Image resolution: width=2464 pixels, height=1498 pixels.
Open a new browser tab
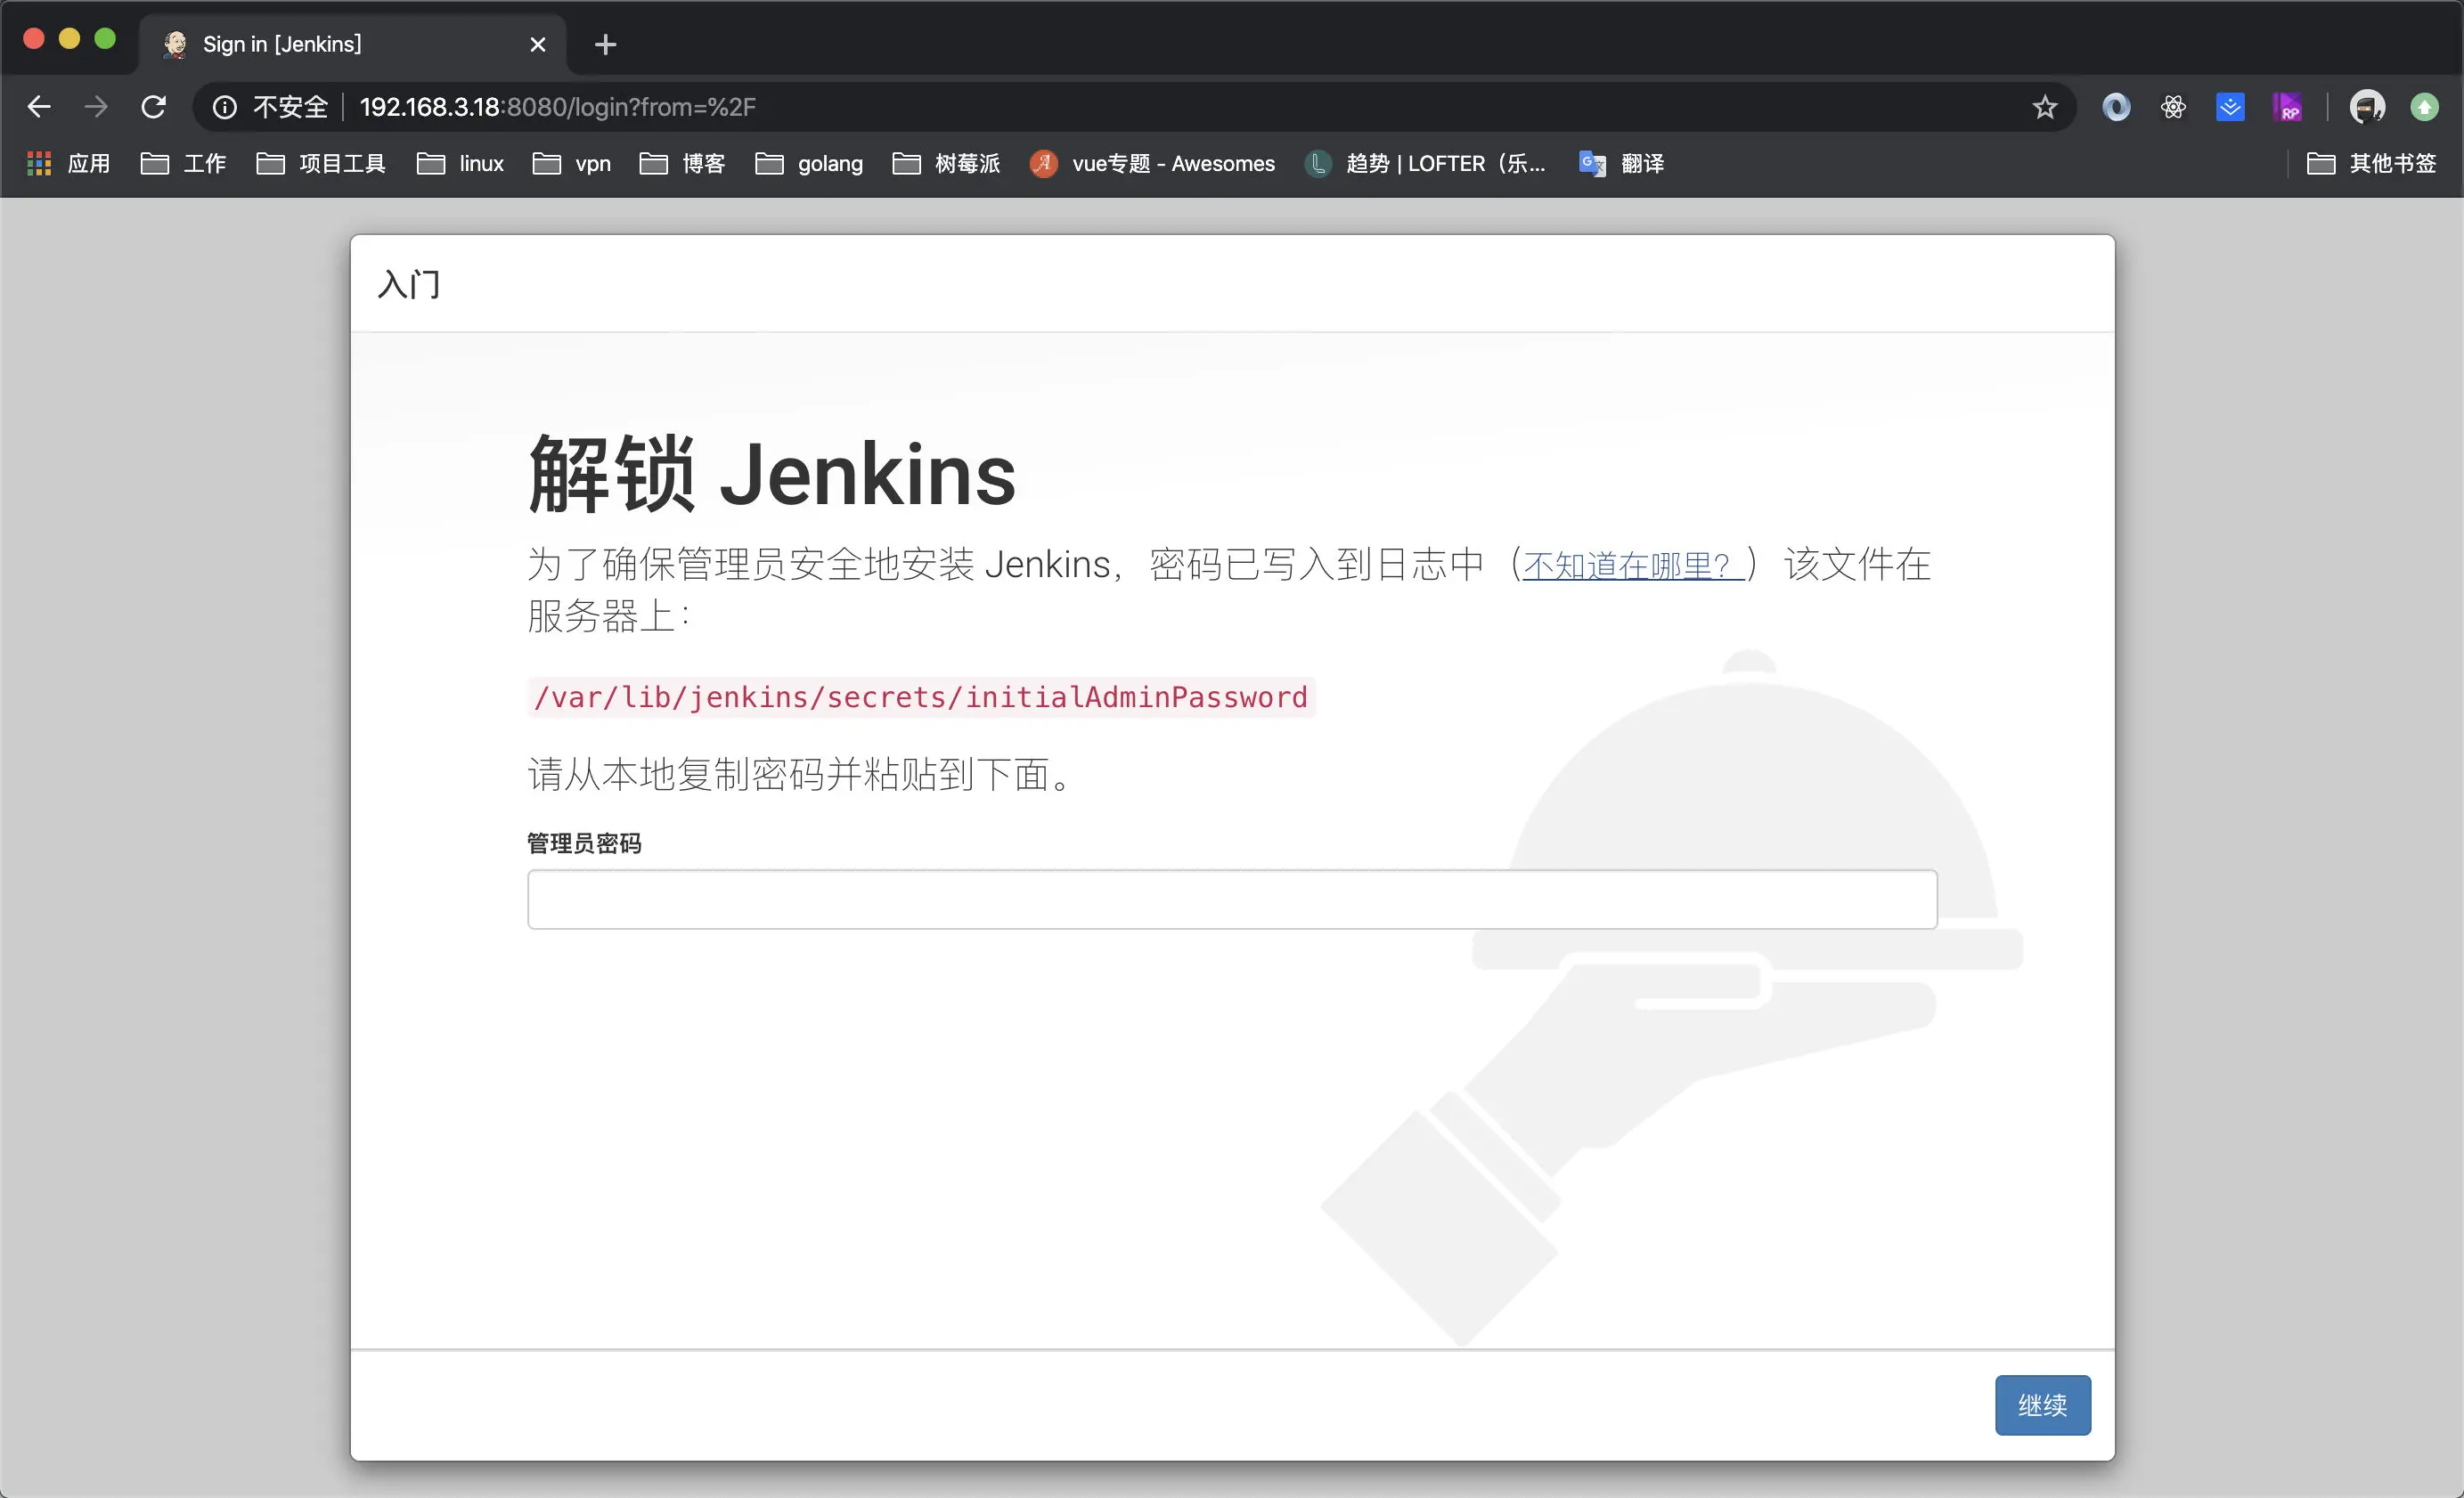click(605, 45)
